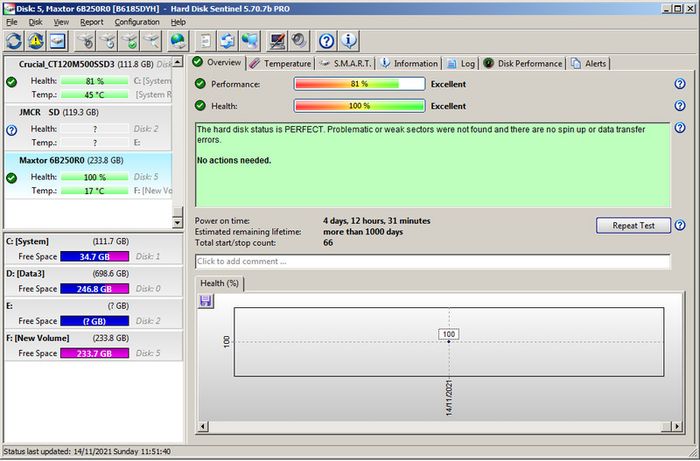Click help icon beside the Health bar
The image size is (700, 461).
coord(679,105)
